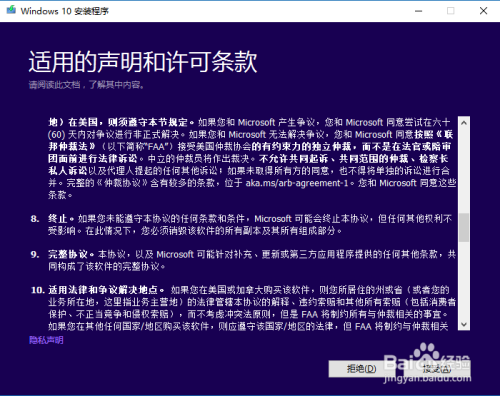Click the 接受(A) accept button
Viewport: 500px width, 396px height.
click(x=437, y=369)
